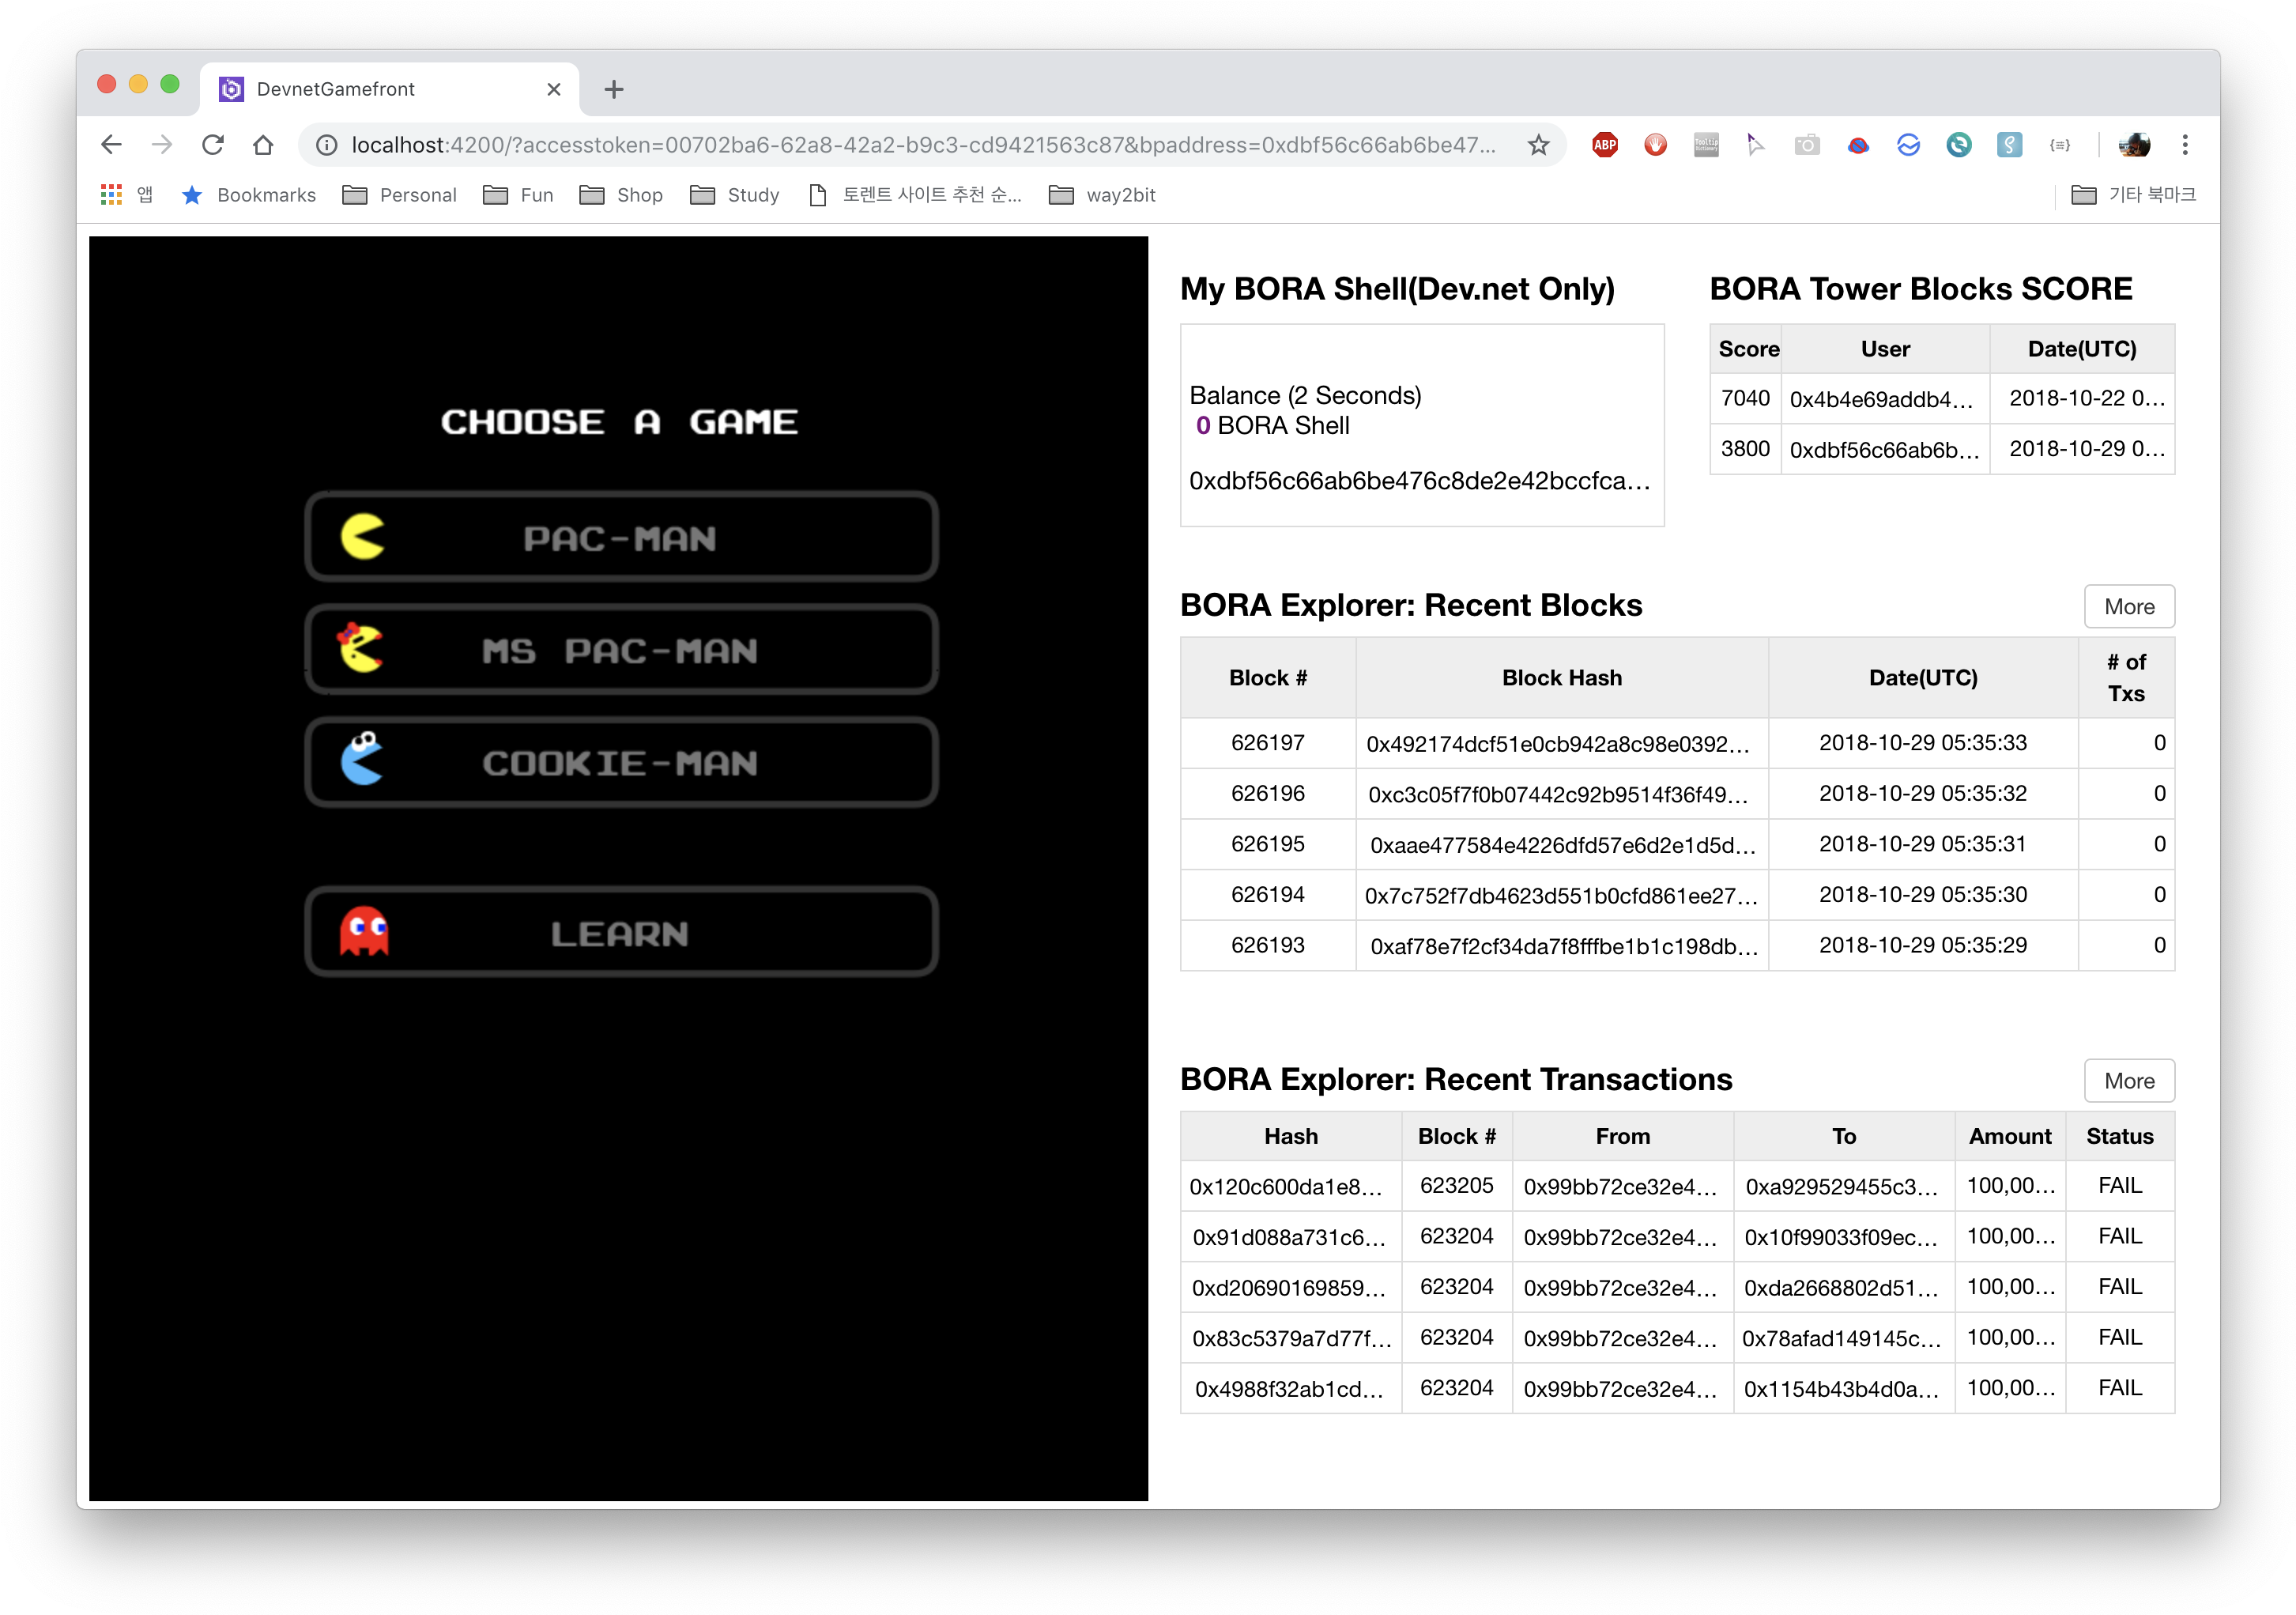The height and width of the screenshot is (1615, 2296).
Task: Click the browser back arrow
Action: point(111,145)
